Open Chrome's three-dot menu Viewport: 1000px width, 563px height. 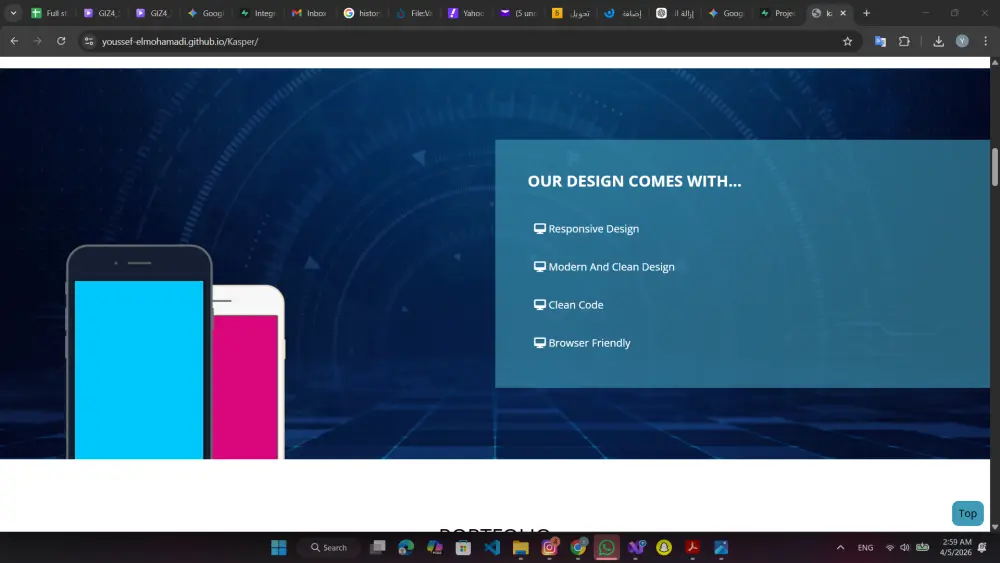(985, 41)
